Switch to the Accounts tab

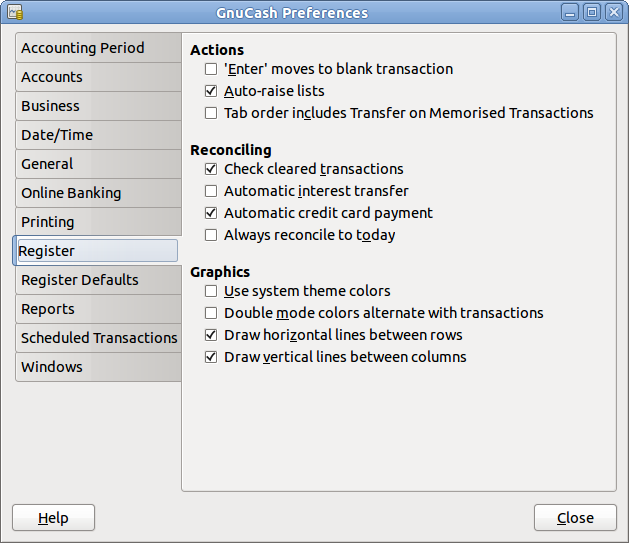click(x=98, y=77)
